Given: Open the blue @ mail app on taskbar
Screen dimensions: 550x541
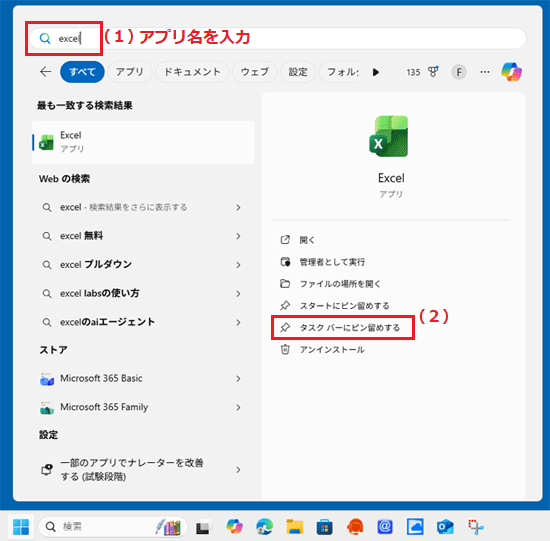Looking at the screenshot, I should [x=385, y=527].
